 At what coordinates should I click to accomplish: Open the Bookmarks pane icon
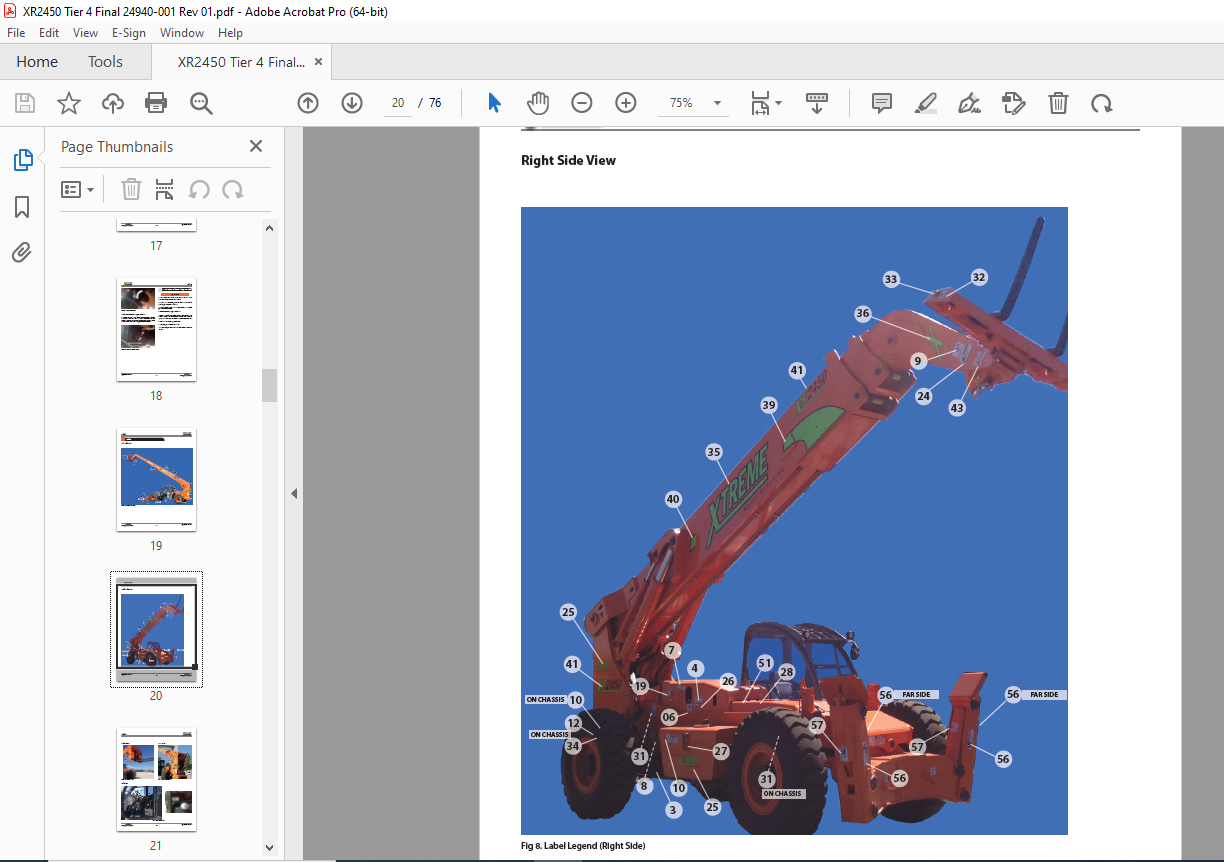pyautogui.click(x=22, y=206)
